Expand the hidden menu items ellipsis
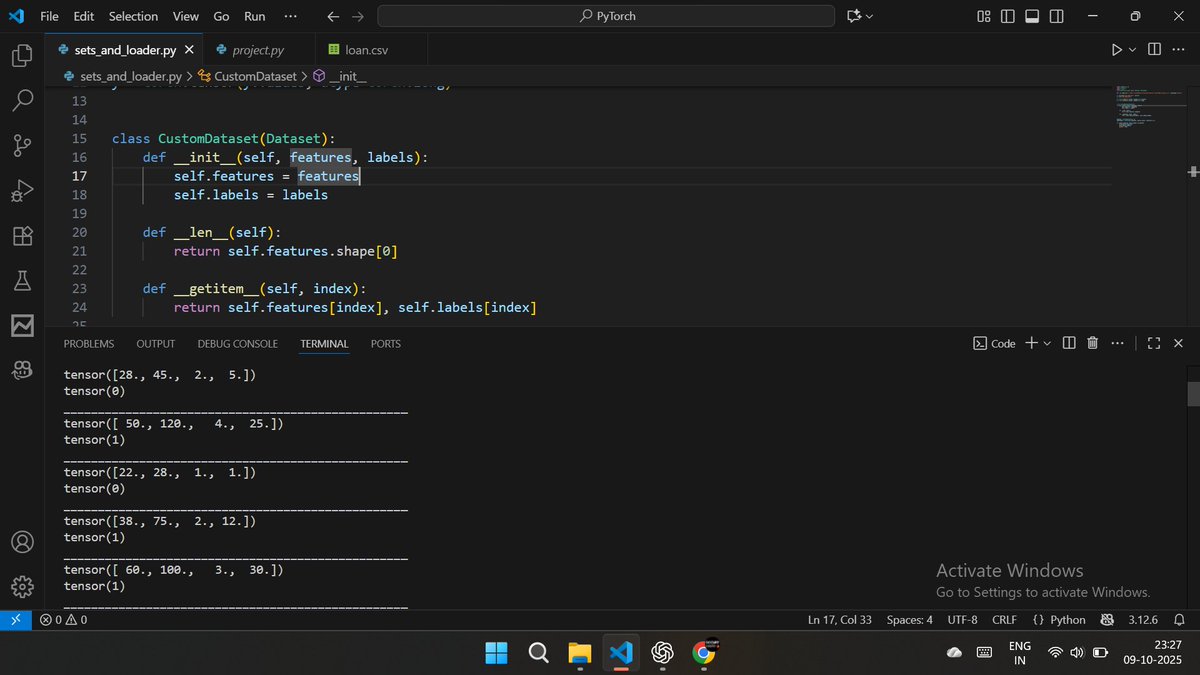Screen dimensions: 1200x675 tap(290, 16)
